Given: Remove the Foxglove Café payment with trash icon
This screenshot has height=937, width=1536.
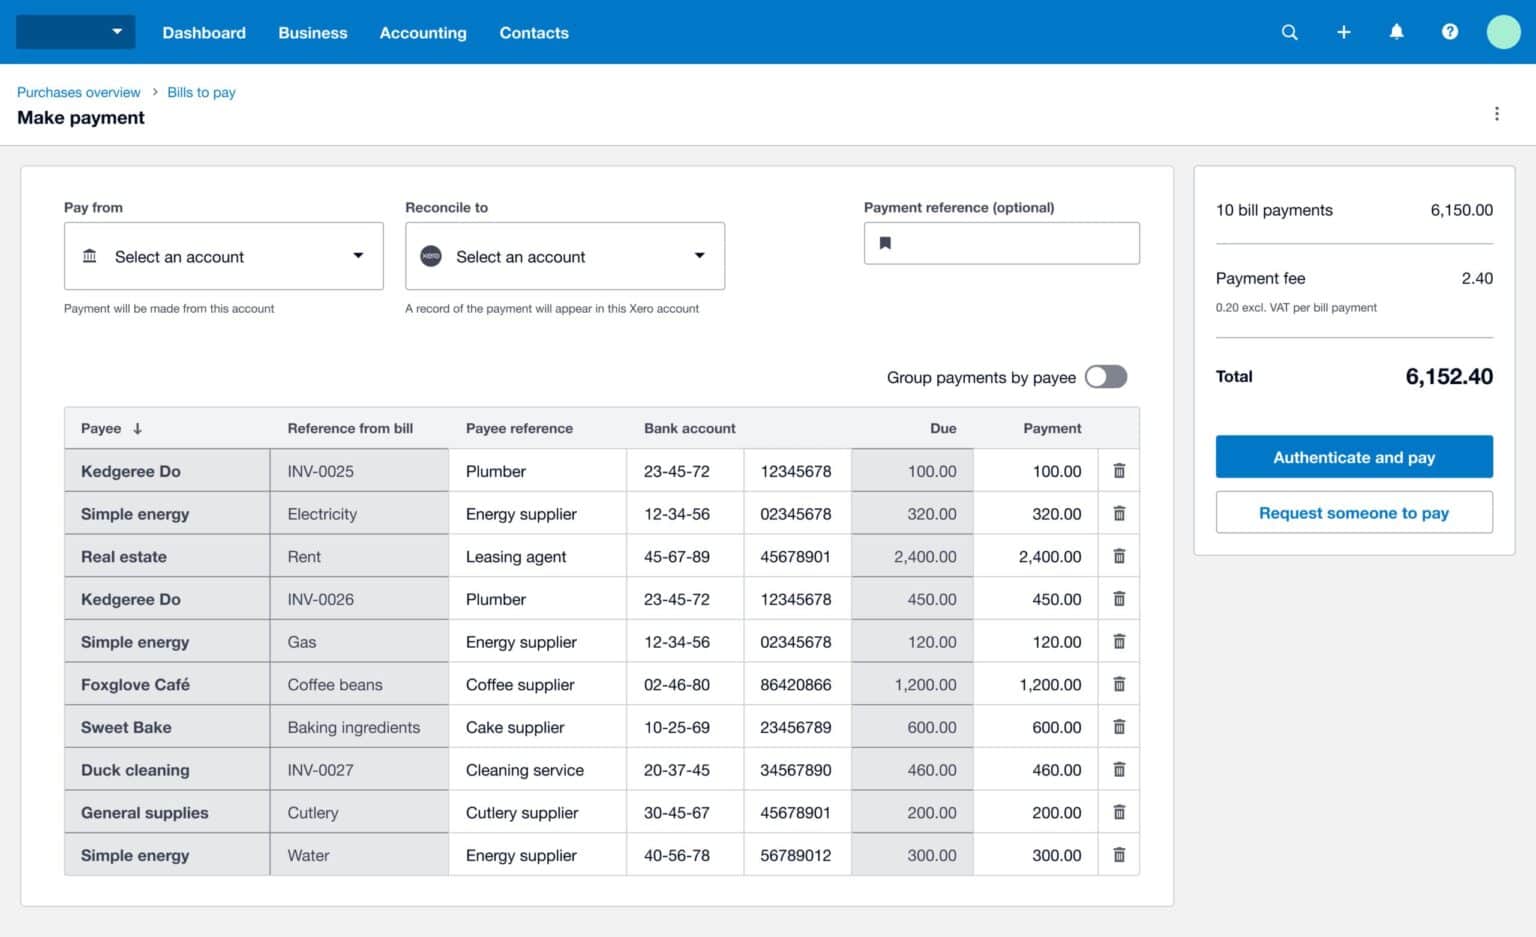Looking at the screenshot, I should coord(1119,684).
